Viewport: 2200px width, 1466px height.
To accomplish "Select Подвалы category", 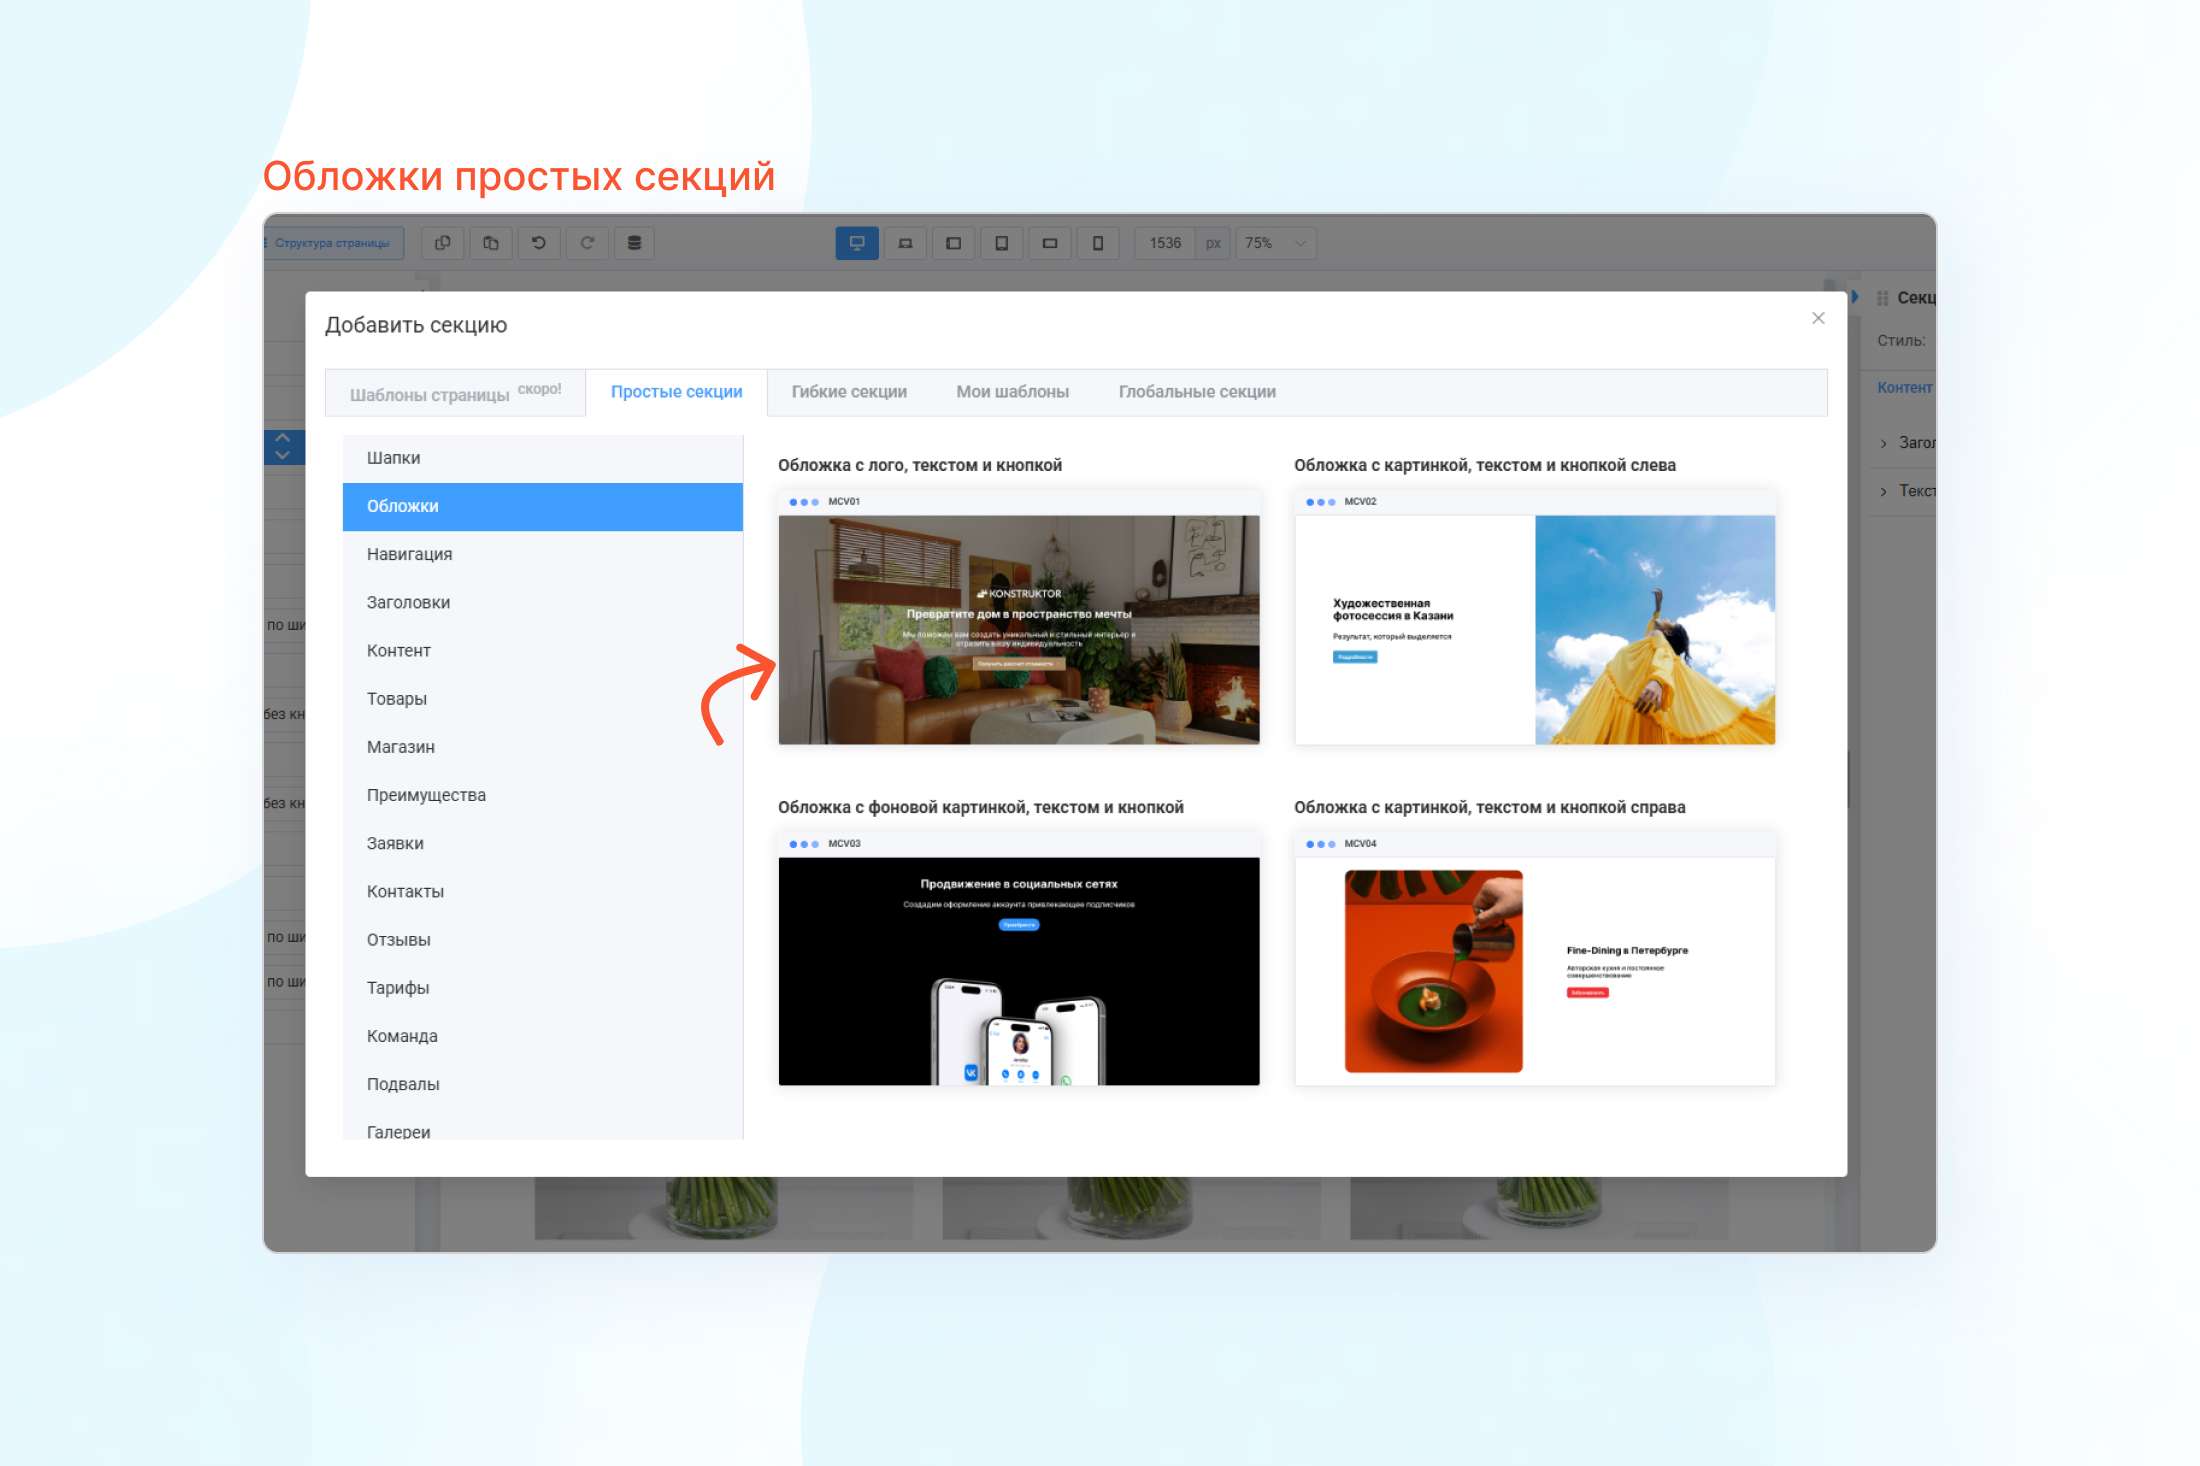I will pyautogui.click(x=542, y=1084).
